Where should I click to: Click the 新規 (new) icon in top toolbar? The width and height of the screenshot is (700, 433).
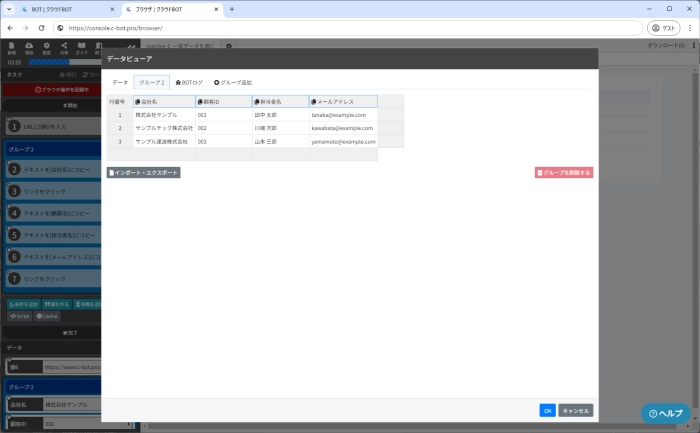coord(11,46)
